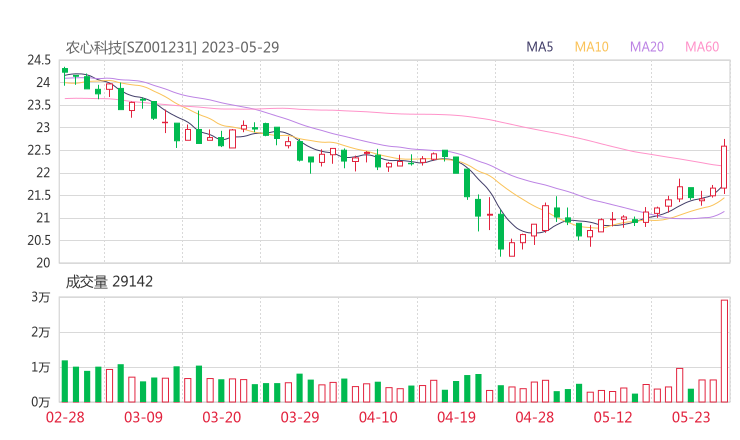740x440 pixels.
Task: Click the 21.5 price axis label
Action: pos(39,195)
